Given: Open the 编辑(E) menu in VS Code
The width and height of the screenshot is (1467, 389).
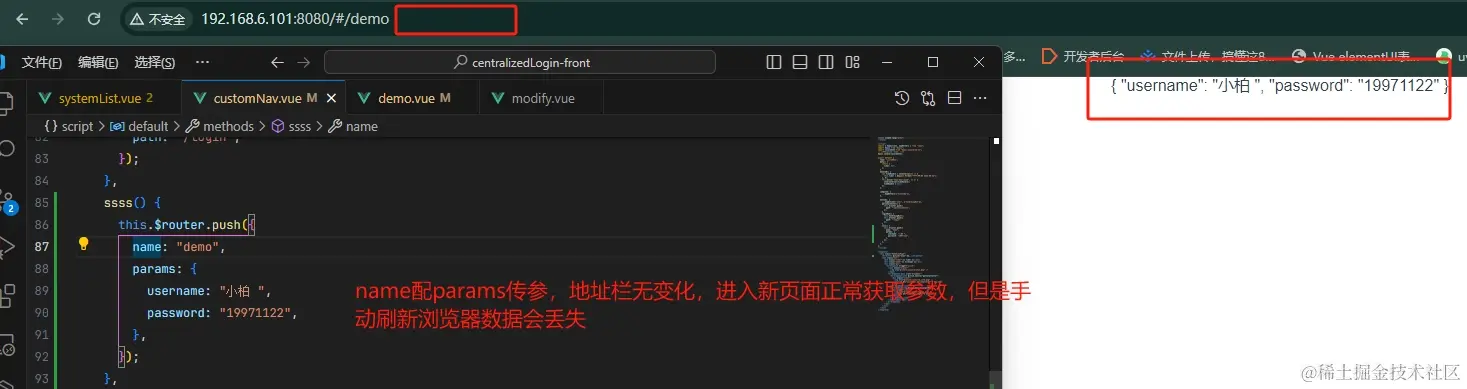Looking at the screenshot, I should click(98, 62).
